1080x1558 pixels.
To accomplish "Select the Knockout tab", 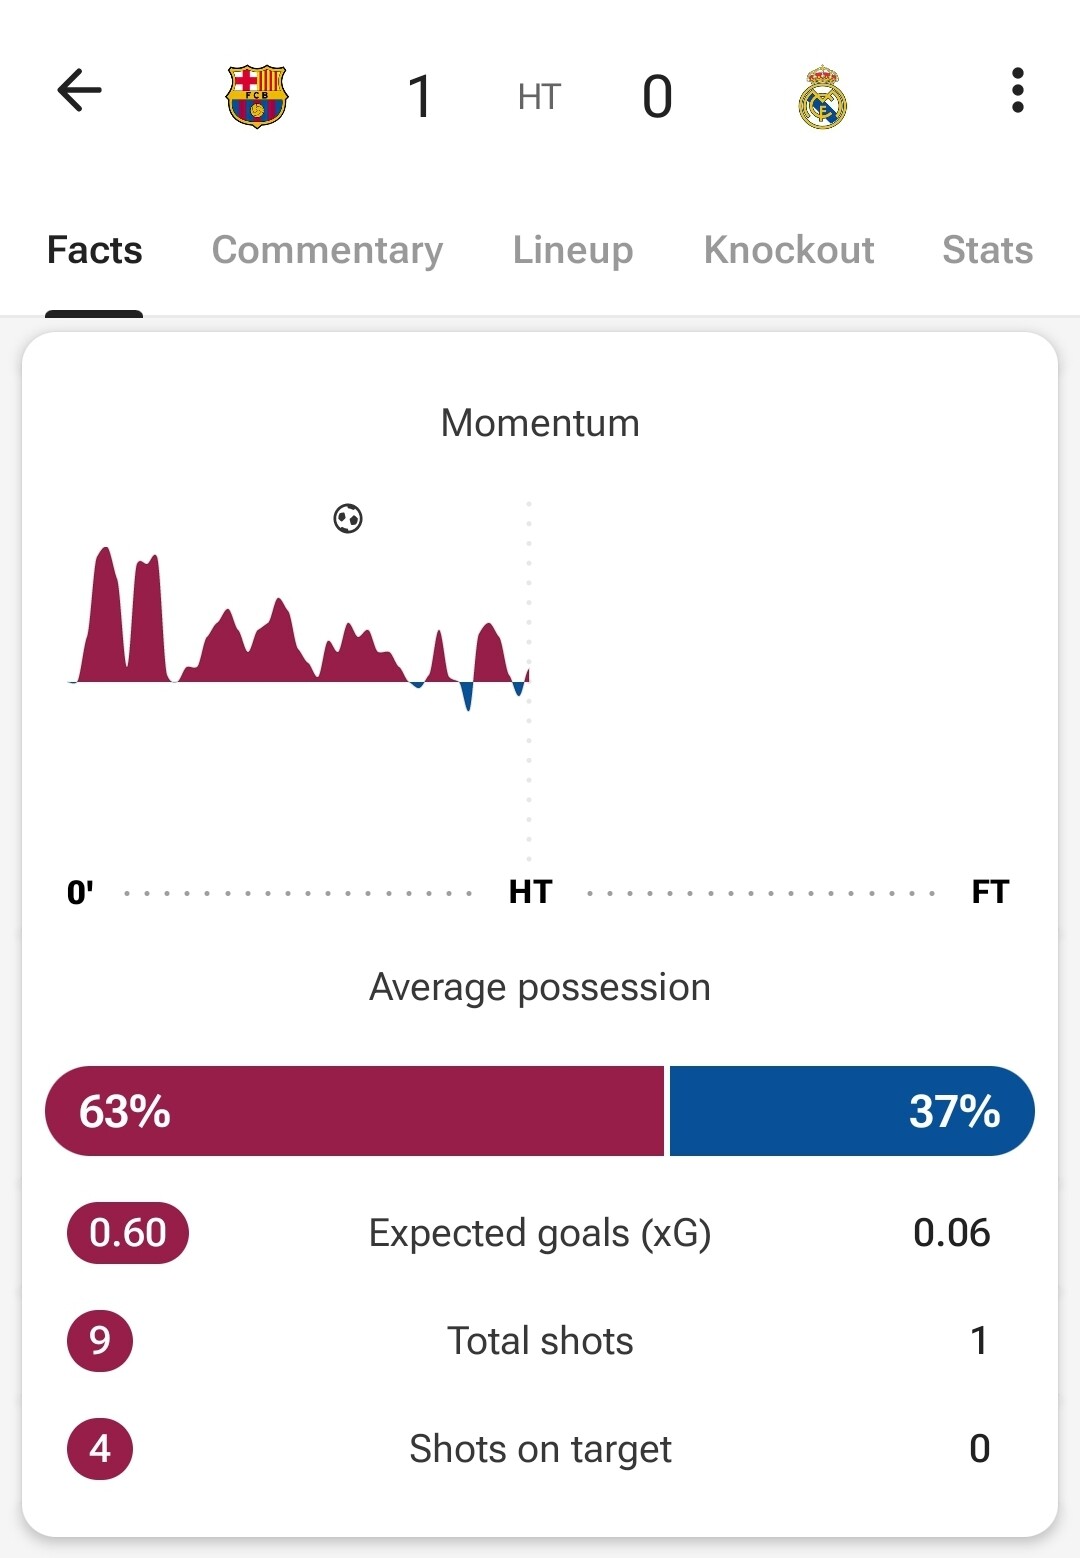I will (x=789, y=250).
